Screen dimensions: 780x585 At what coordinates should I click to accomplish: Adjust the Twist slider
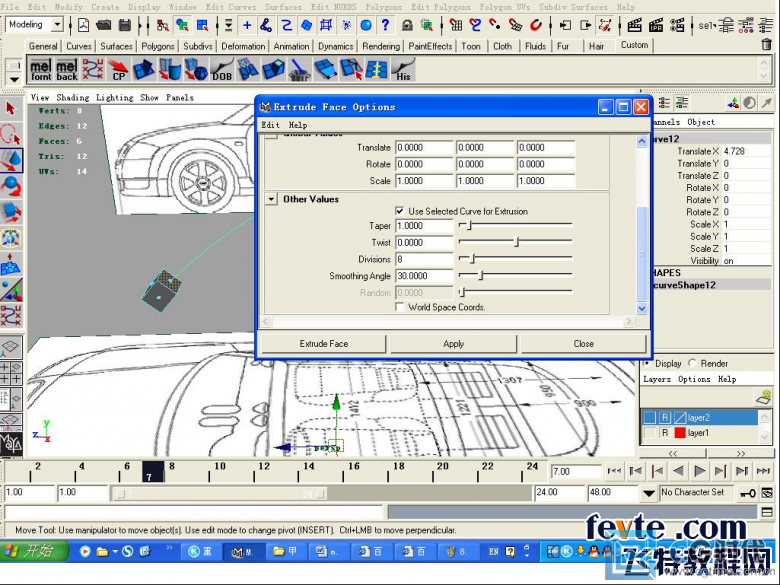point(515,242)
